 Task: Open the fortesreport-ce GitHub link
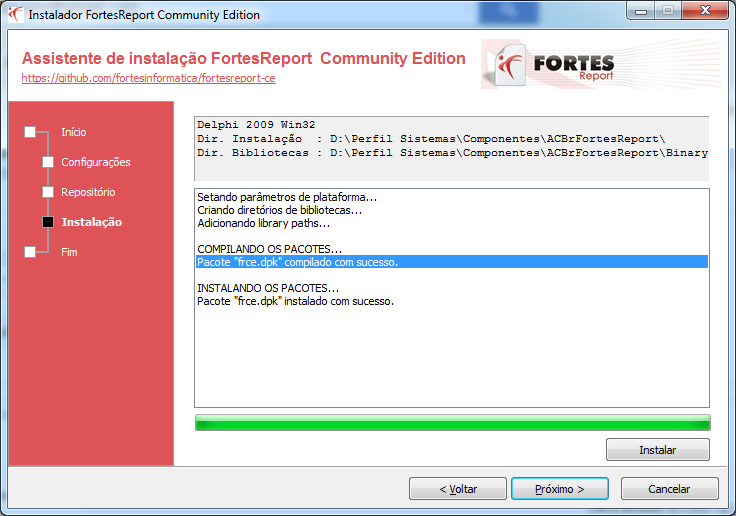click(x=148, y=78)
